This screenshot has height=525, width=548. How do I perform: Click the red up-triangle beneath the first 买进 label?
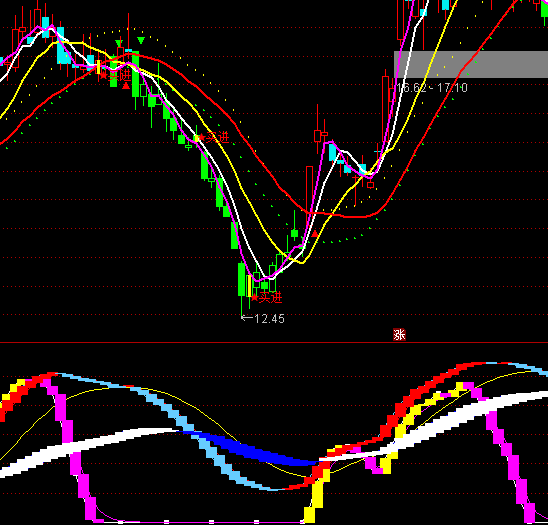126,86
